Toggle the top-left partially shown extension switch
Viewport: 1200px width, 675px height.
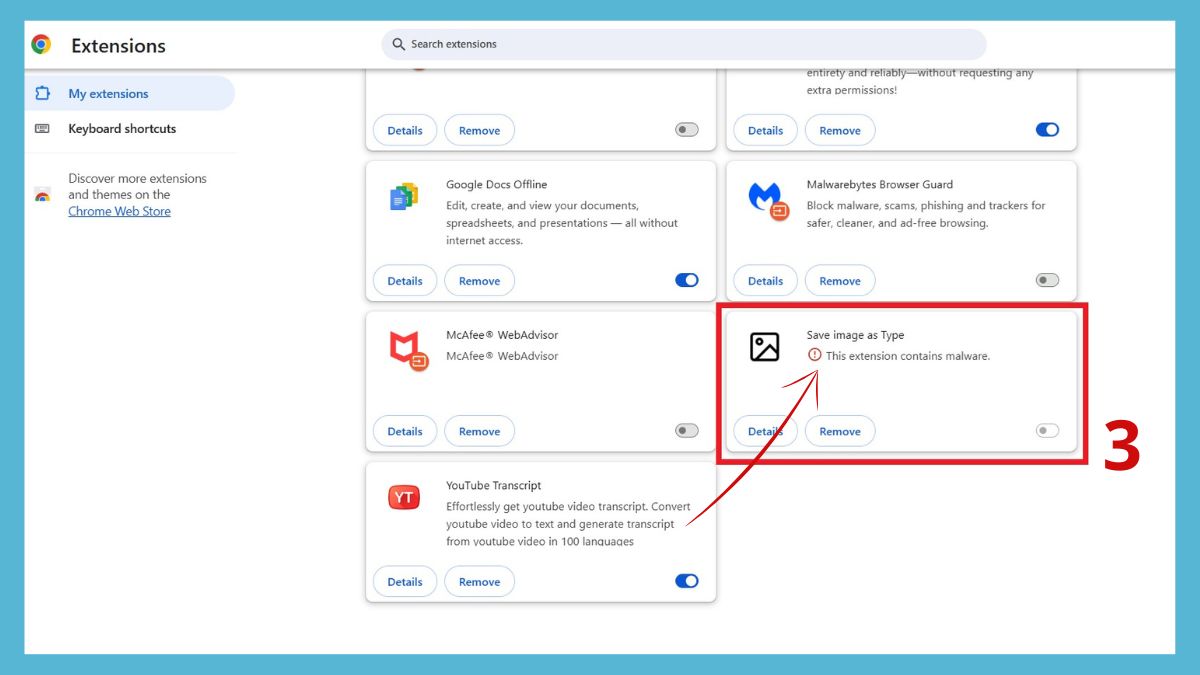pyautogui.click(x=687, y=130)
